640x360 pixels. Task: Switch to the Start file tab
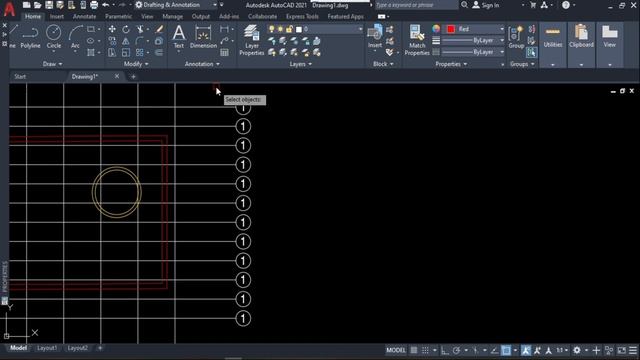click(x=20, y=76)
